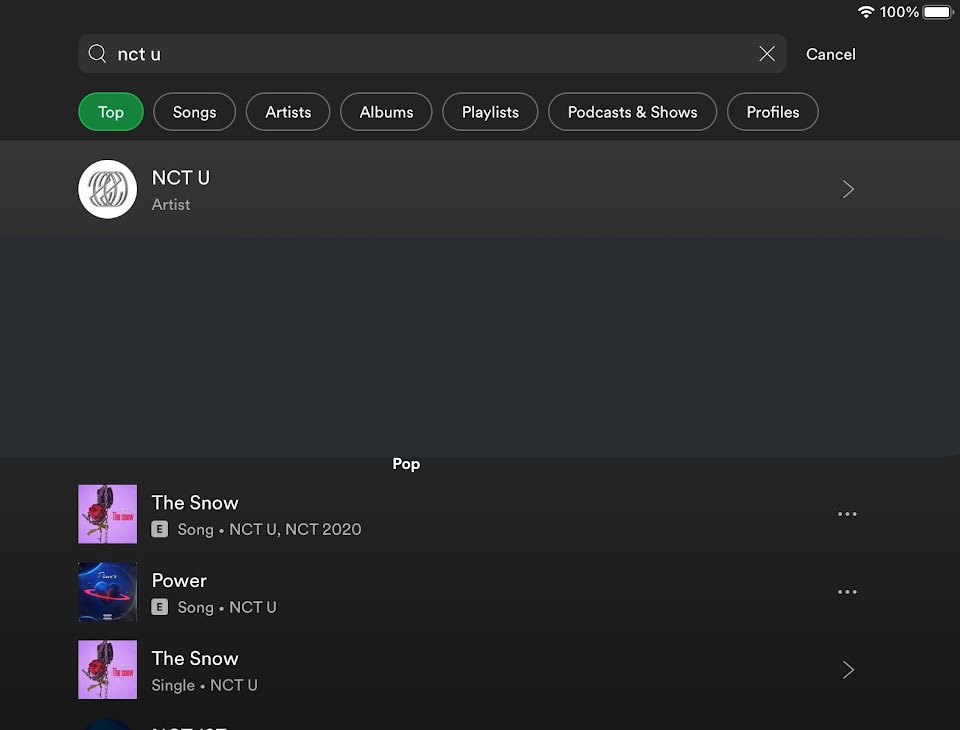The image size is (960, 730).
Task: Play the Power song title
Action: [179, 581]
